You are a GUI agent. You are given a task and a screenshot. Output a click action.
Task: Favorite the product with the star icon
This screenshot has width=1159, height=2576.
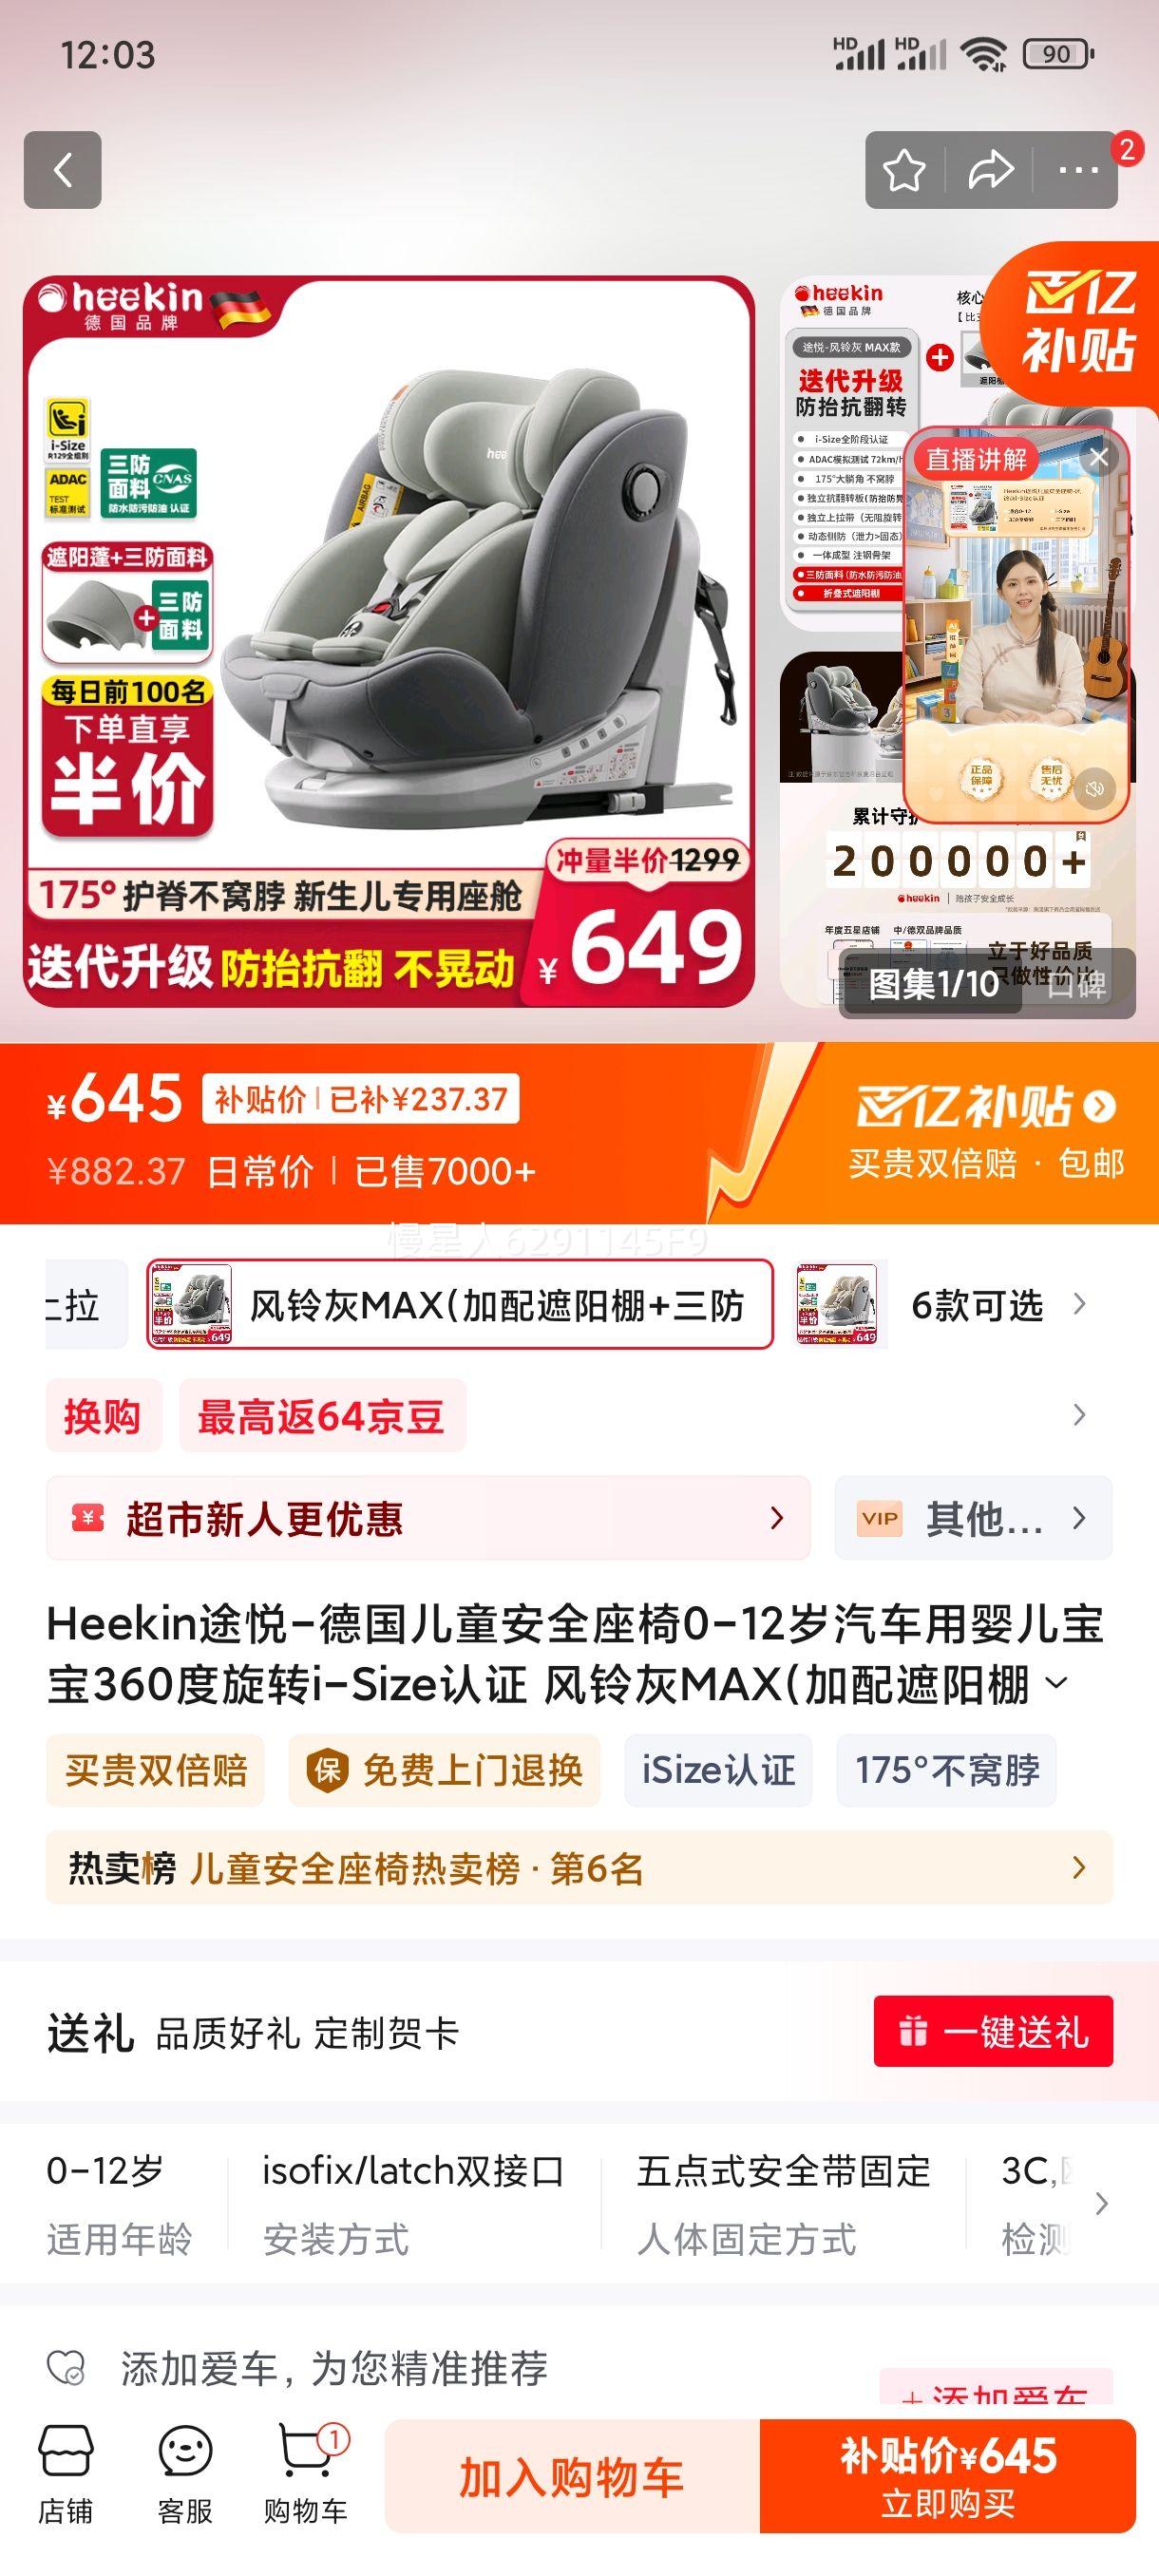point(904,171)
